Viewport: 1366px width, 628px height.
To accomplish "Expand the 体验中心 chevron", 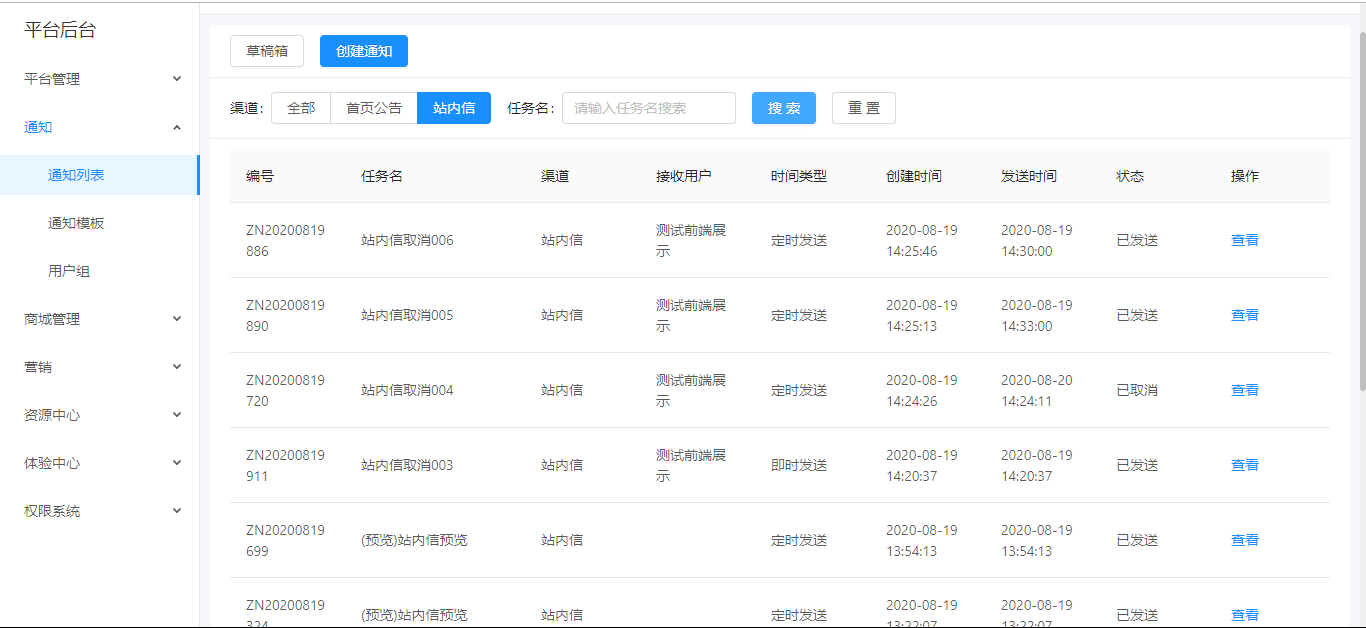I will (177, 463).
